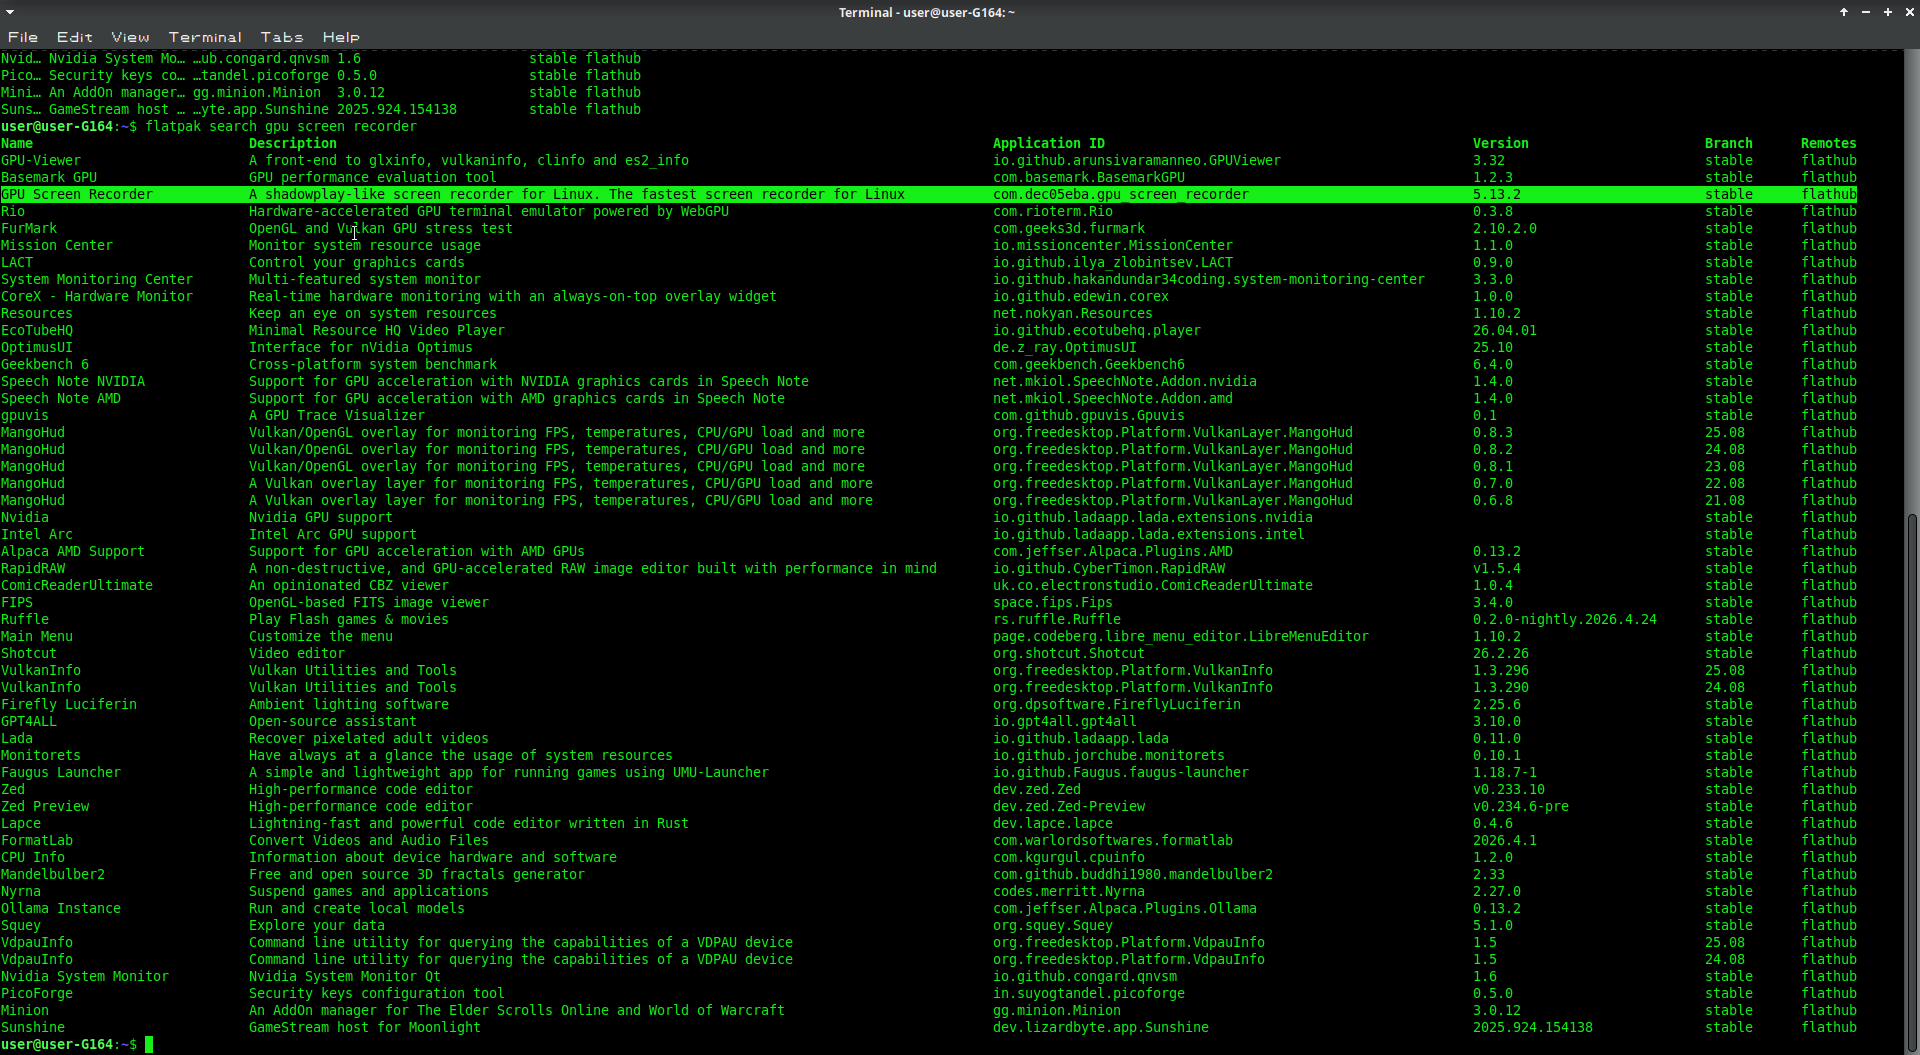Click description "Play Flash games & movies"

349,620
